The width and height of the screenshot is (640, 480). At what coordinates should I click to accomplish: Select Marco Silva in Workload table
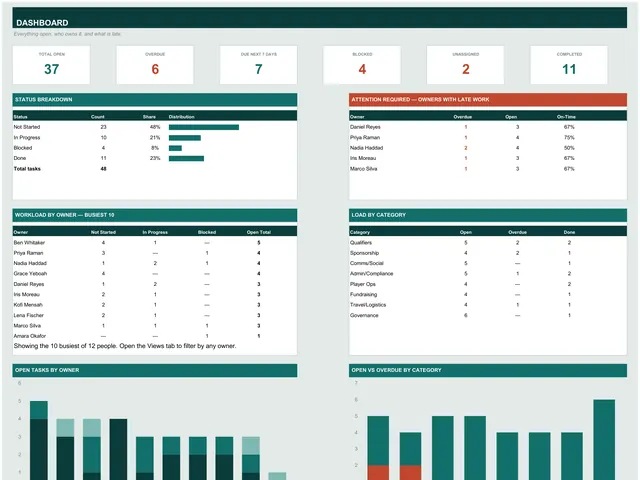point(27,326)
